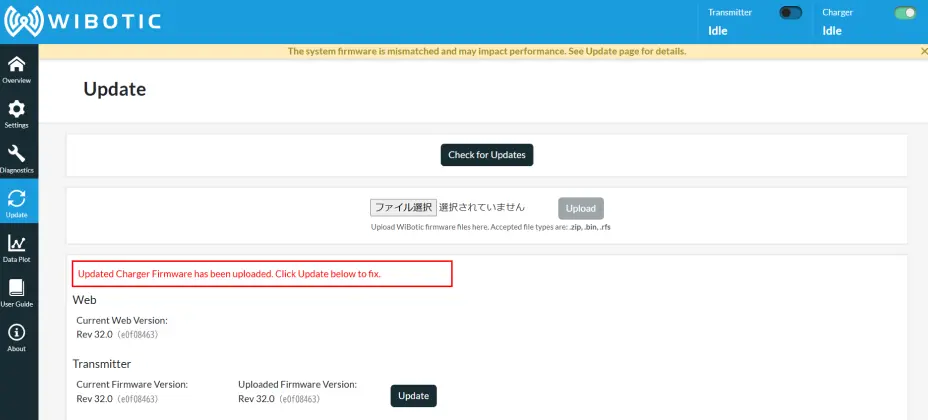Select the Update refresh-arrows icon in sidebar
This screenshot has width=928, height=420.
pyautogui.click(x=17, y=200)
